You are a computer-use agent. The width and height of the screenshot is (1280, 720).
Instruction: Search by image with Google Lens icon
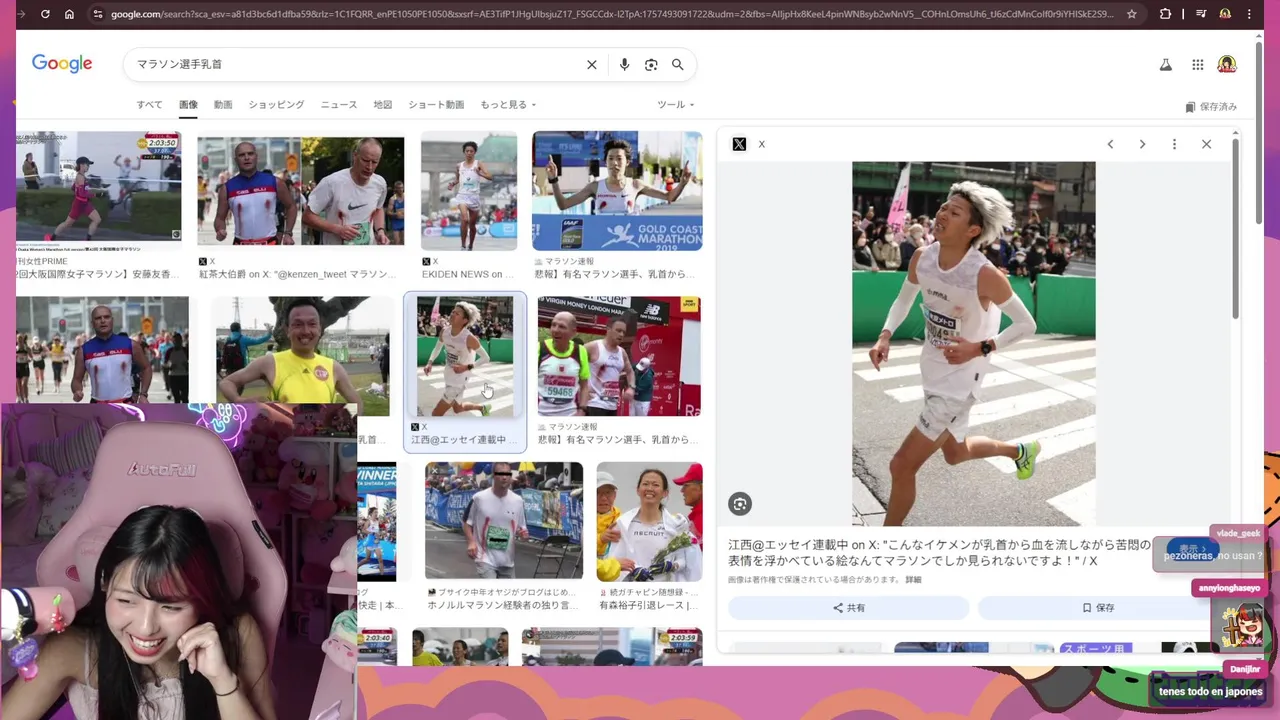click(x=651, y=64)
